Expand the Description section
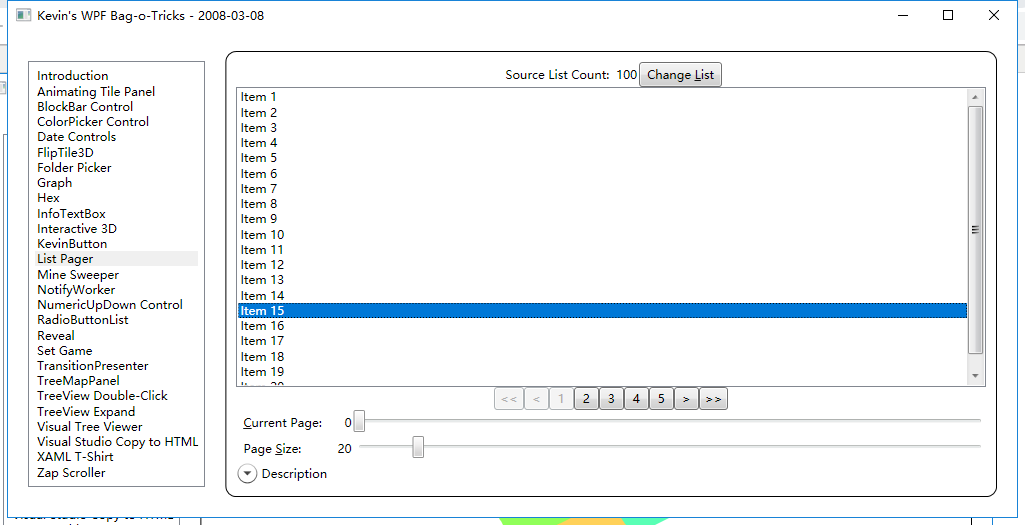This screenshot has height=525, width=1025. (247, 474)
